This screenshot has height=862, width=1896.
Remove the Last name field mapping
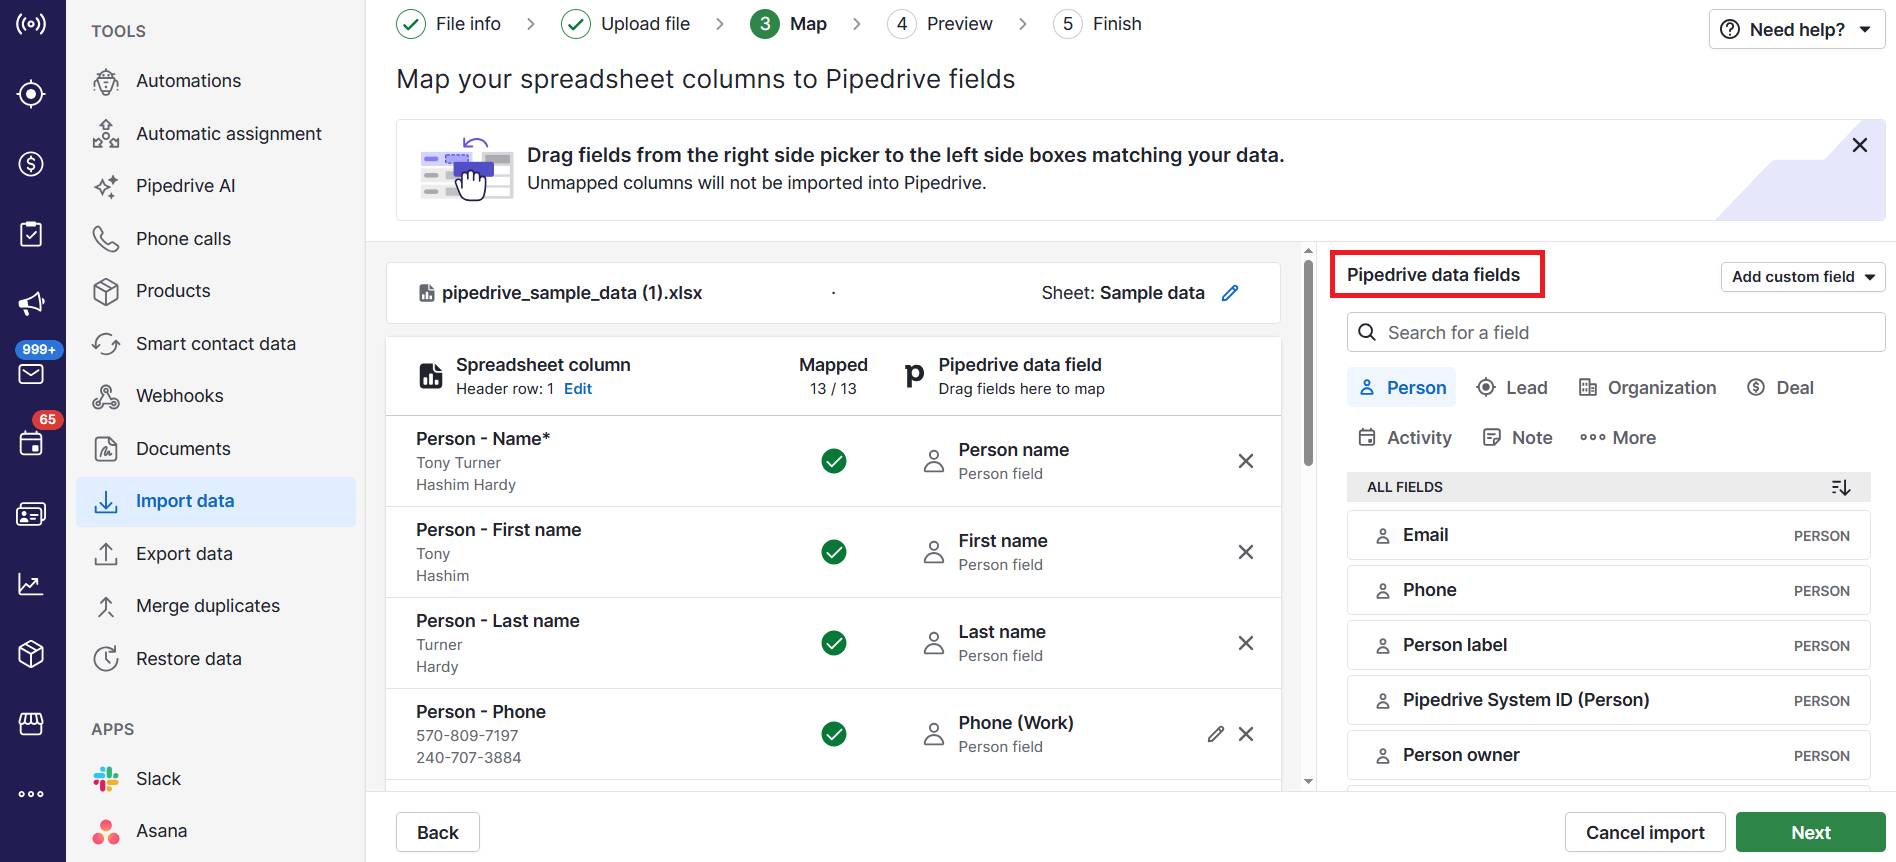tap(1246, 643)
